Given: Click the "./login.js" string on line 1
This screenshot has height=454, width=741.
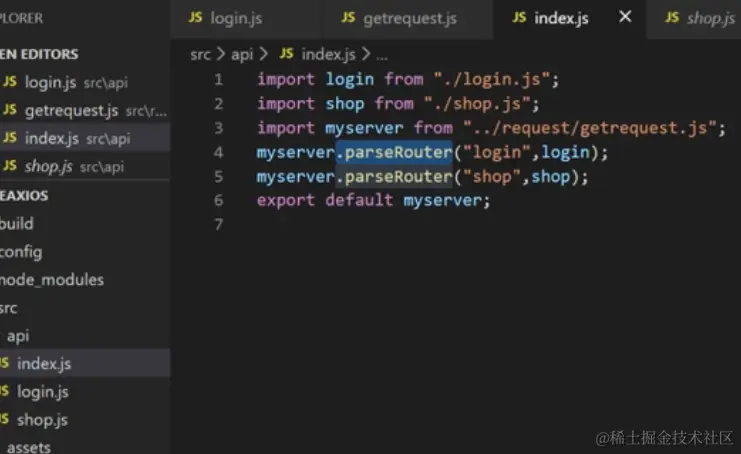Looking at the screenshot, I should pos(492,79).
